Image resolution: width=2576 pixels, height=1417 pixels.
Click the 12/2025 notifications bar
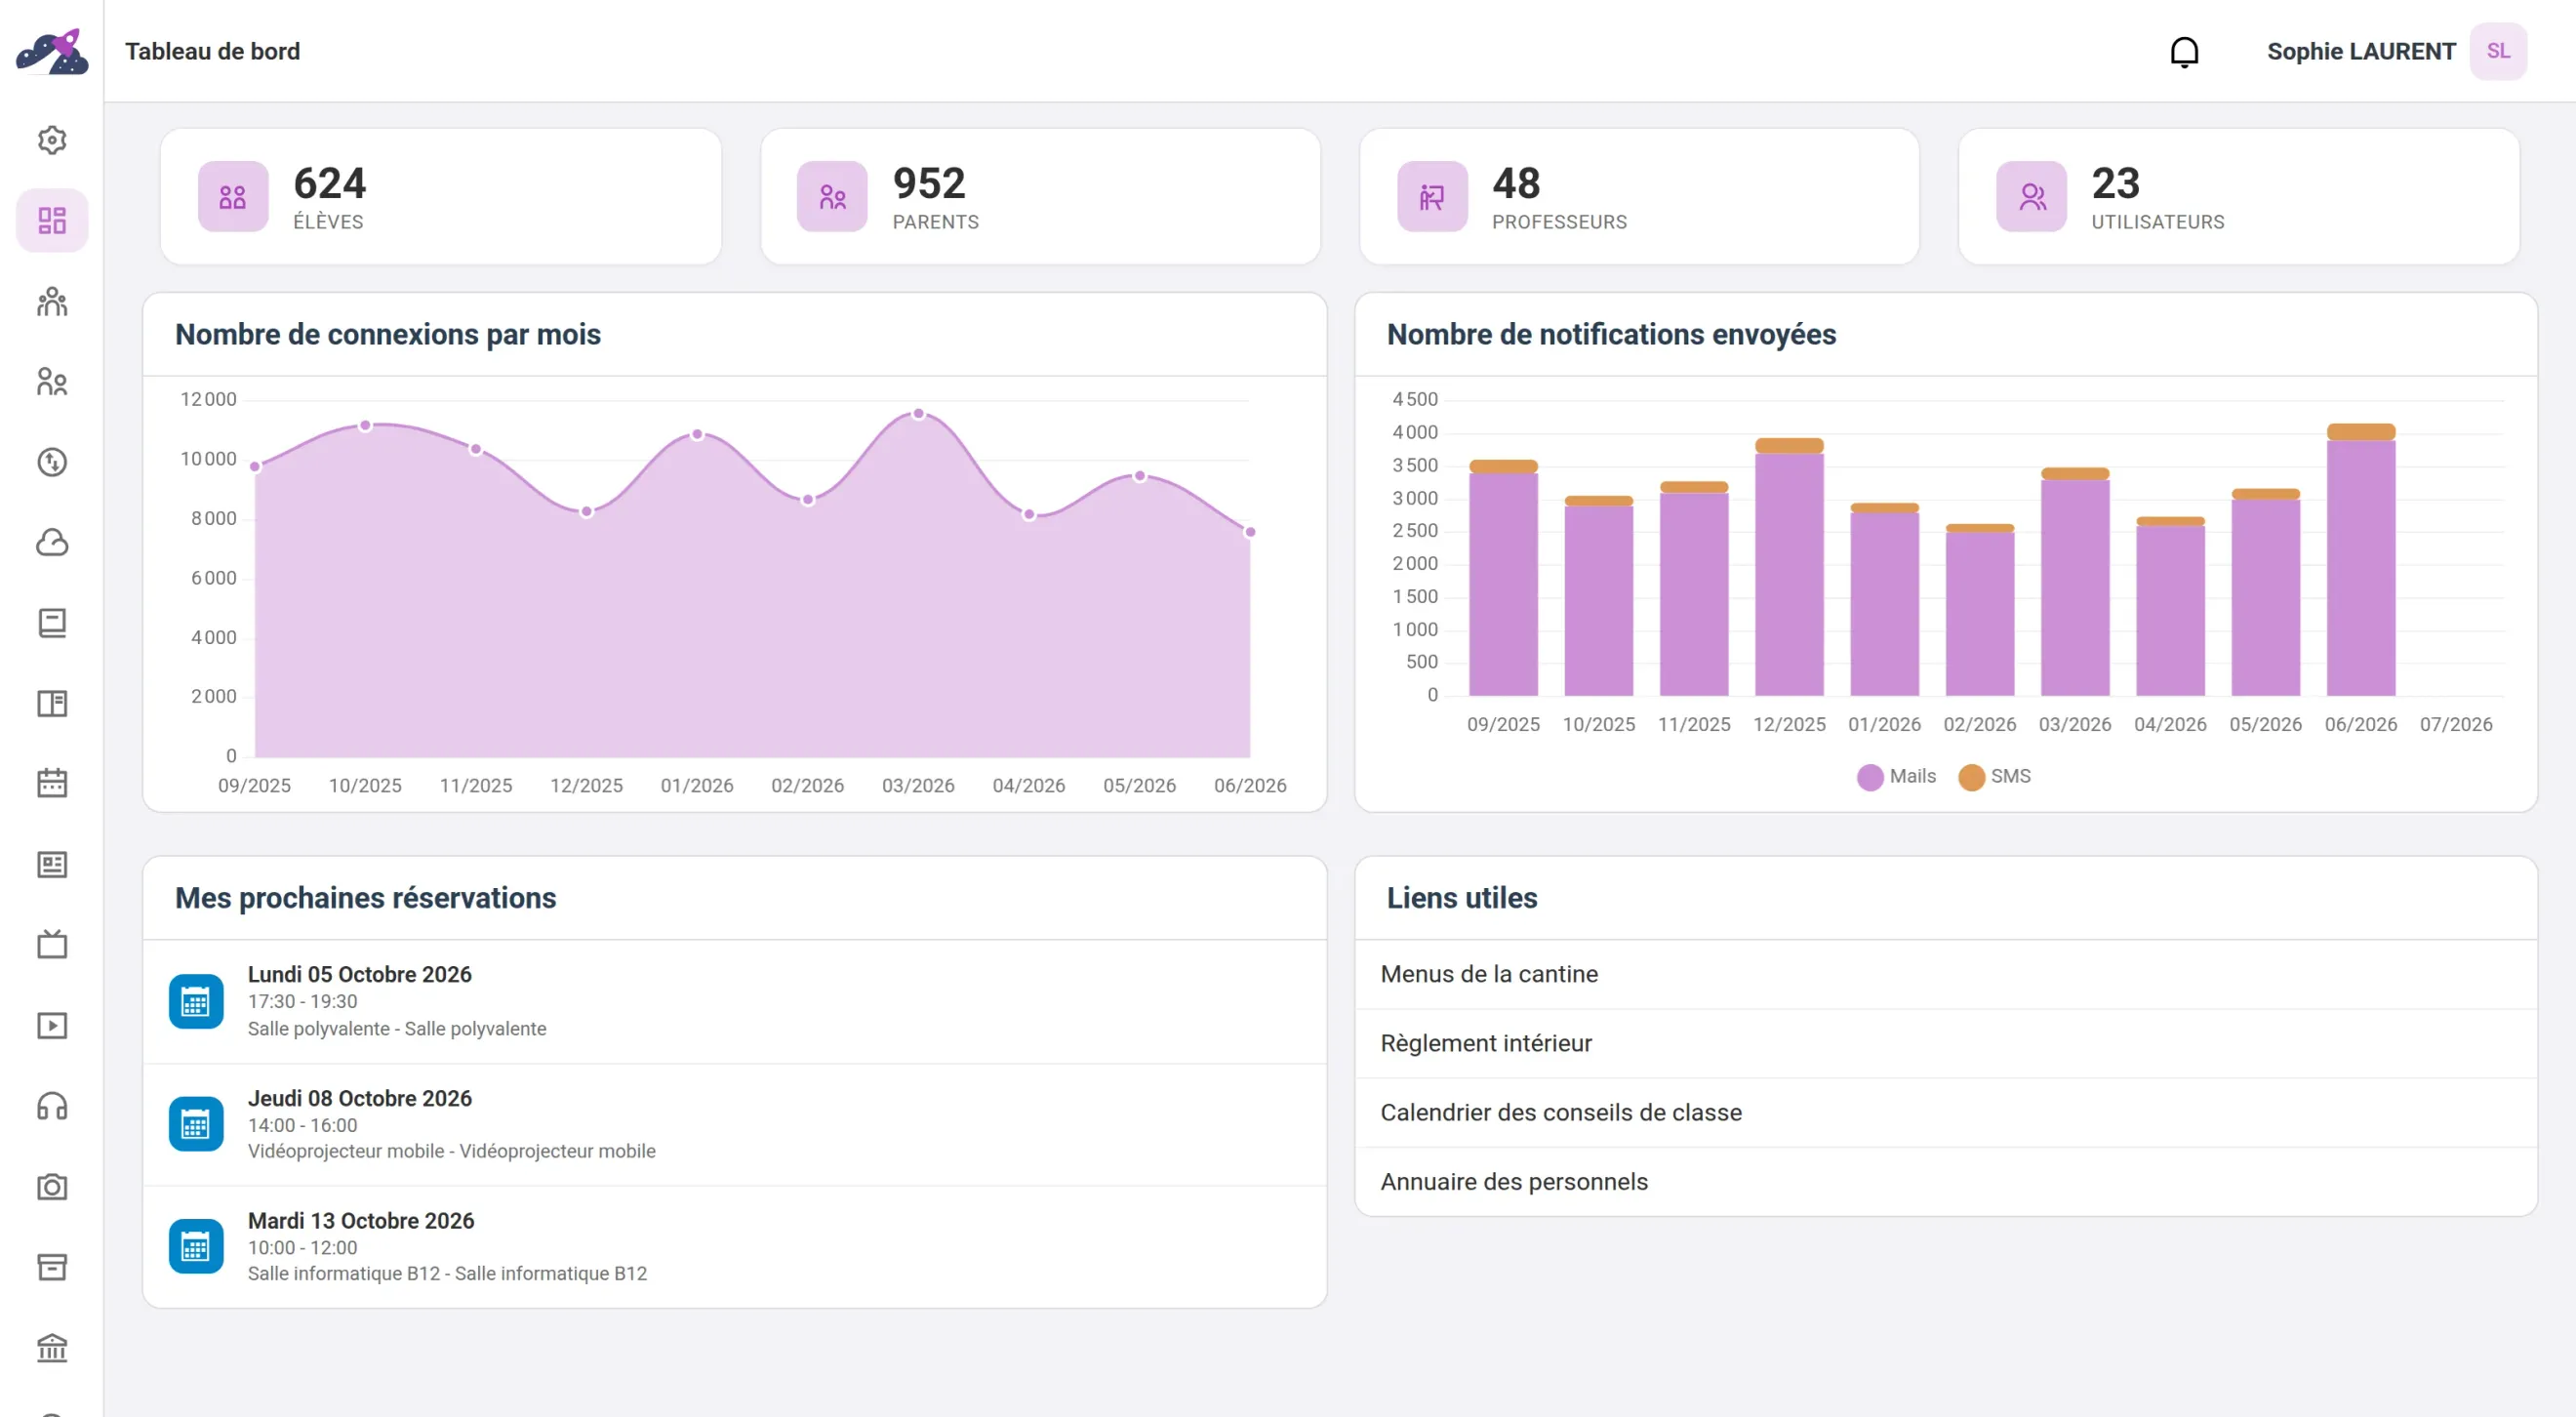pos(1789,567)
